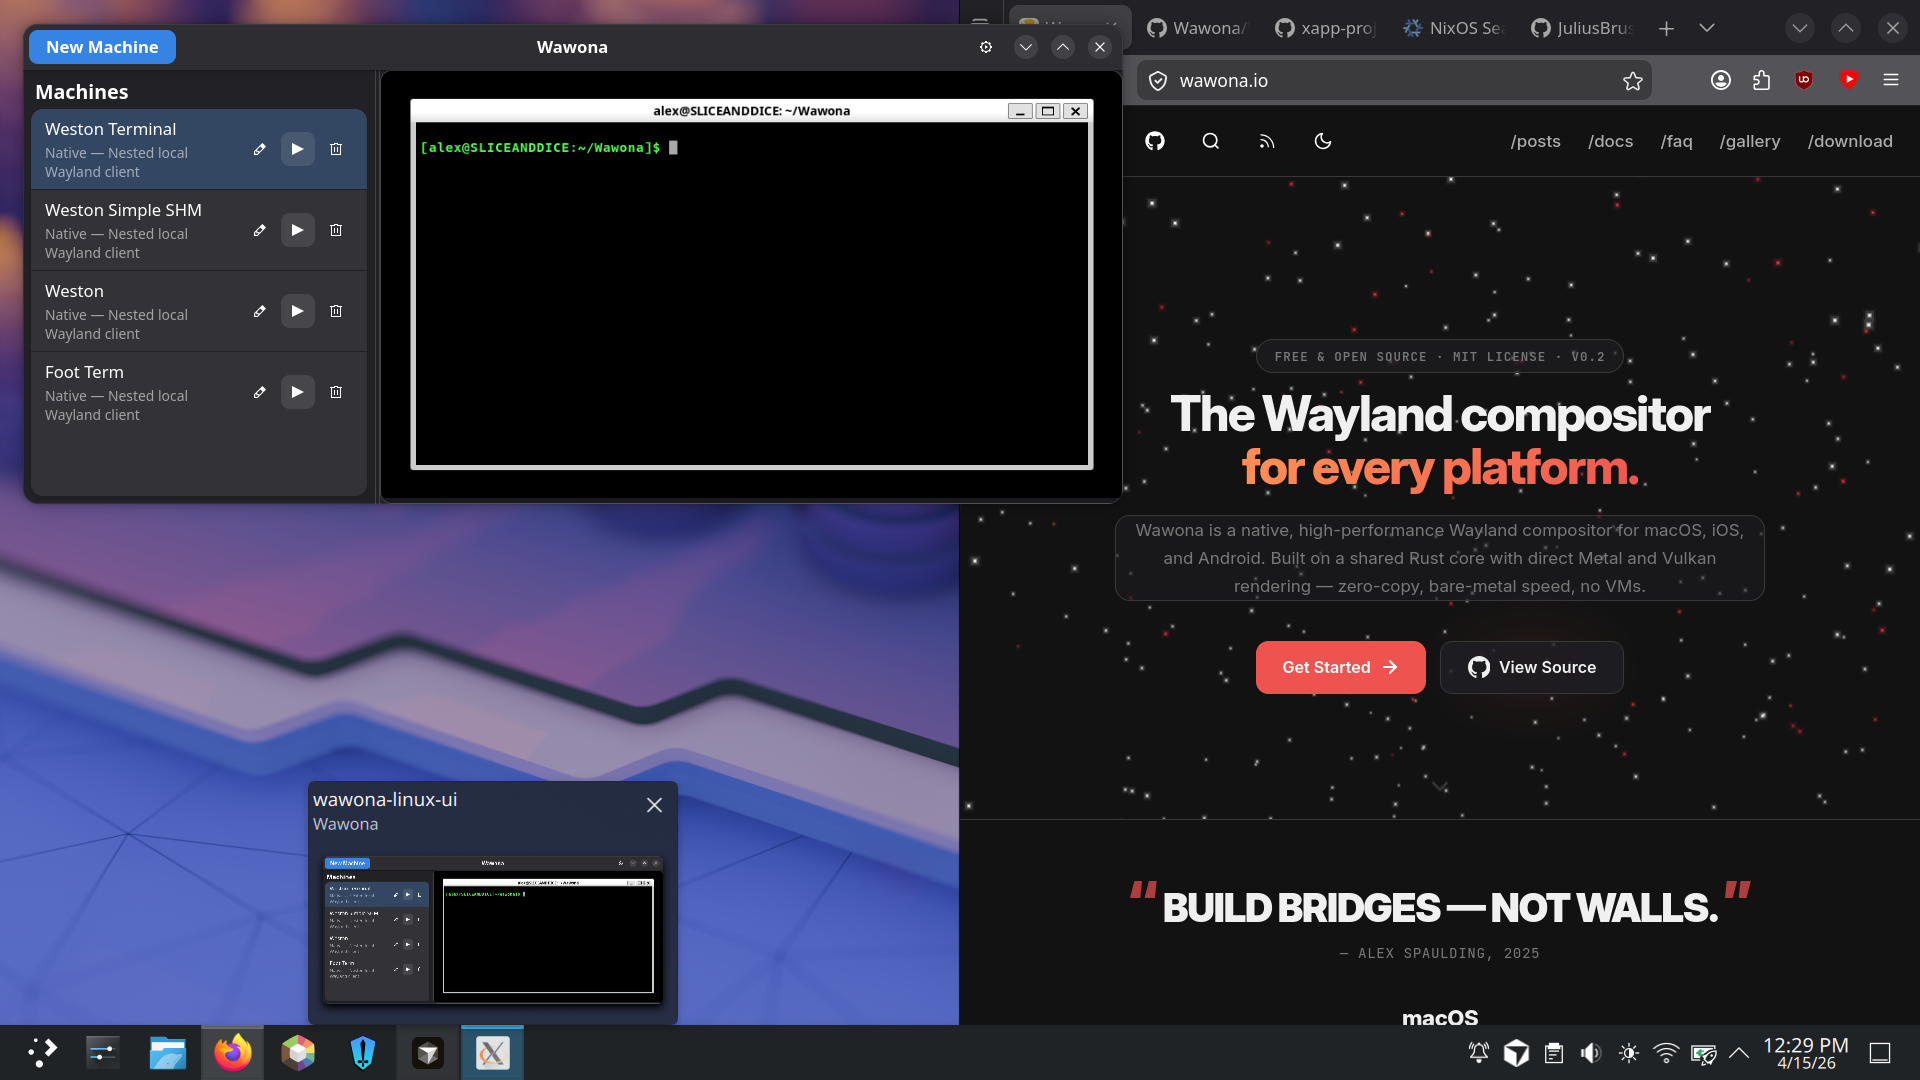Maximize the nested terminal window
Screen dimensions: 1920x1080
pyautogui.click(x=1048, y=111)
